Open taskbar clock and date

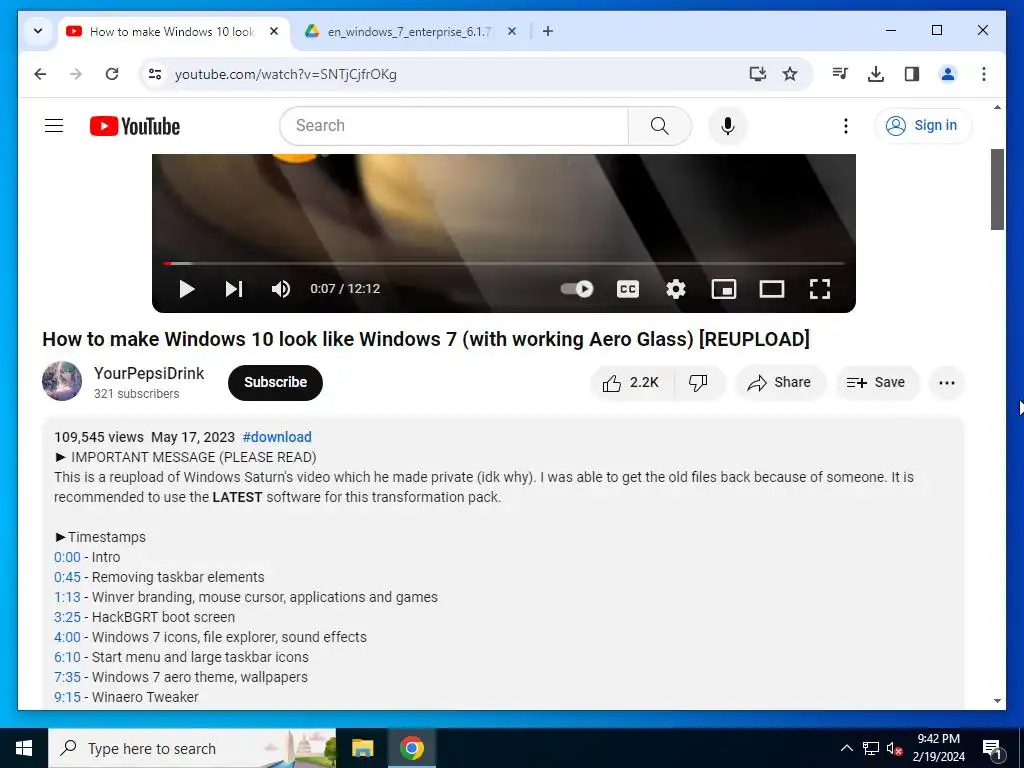938,748
